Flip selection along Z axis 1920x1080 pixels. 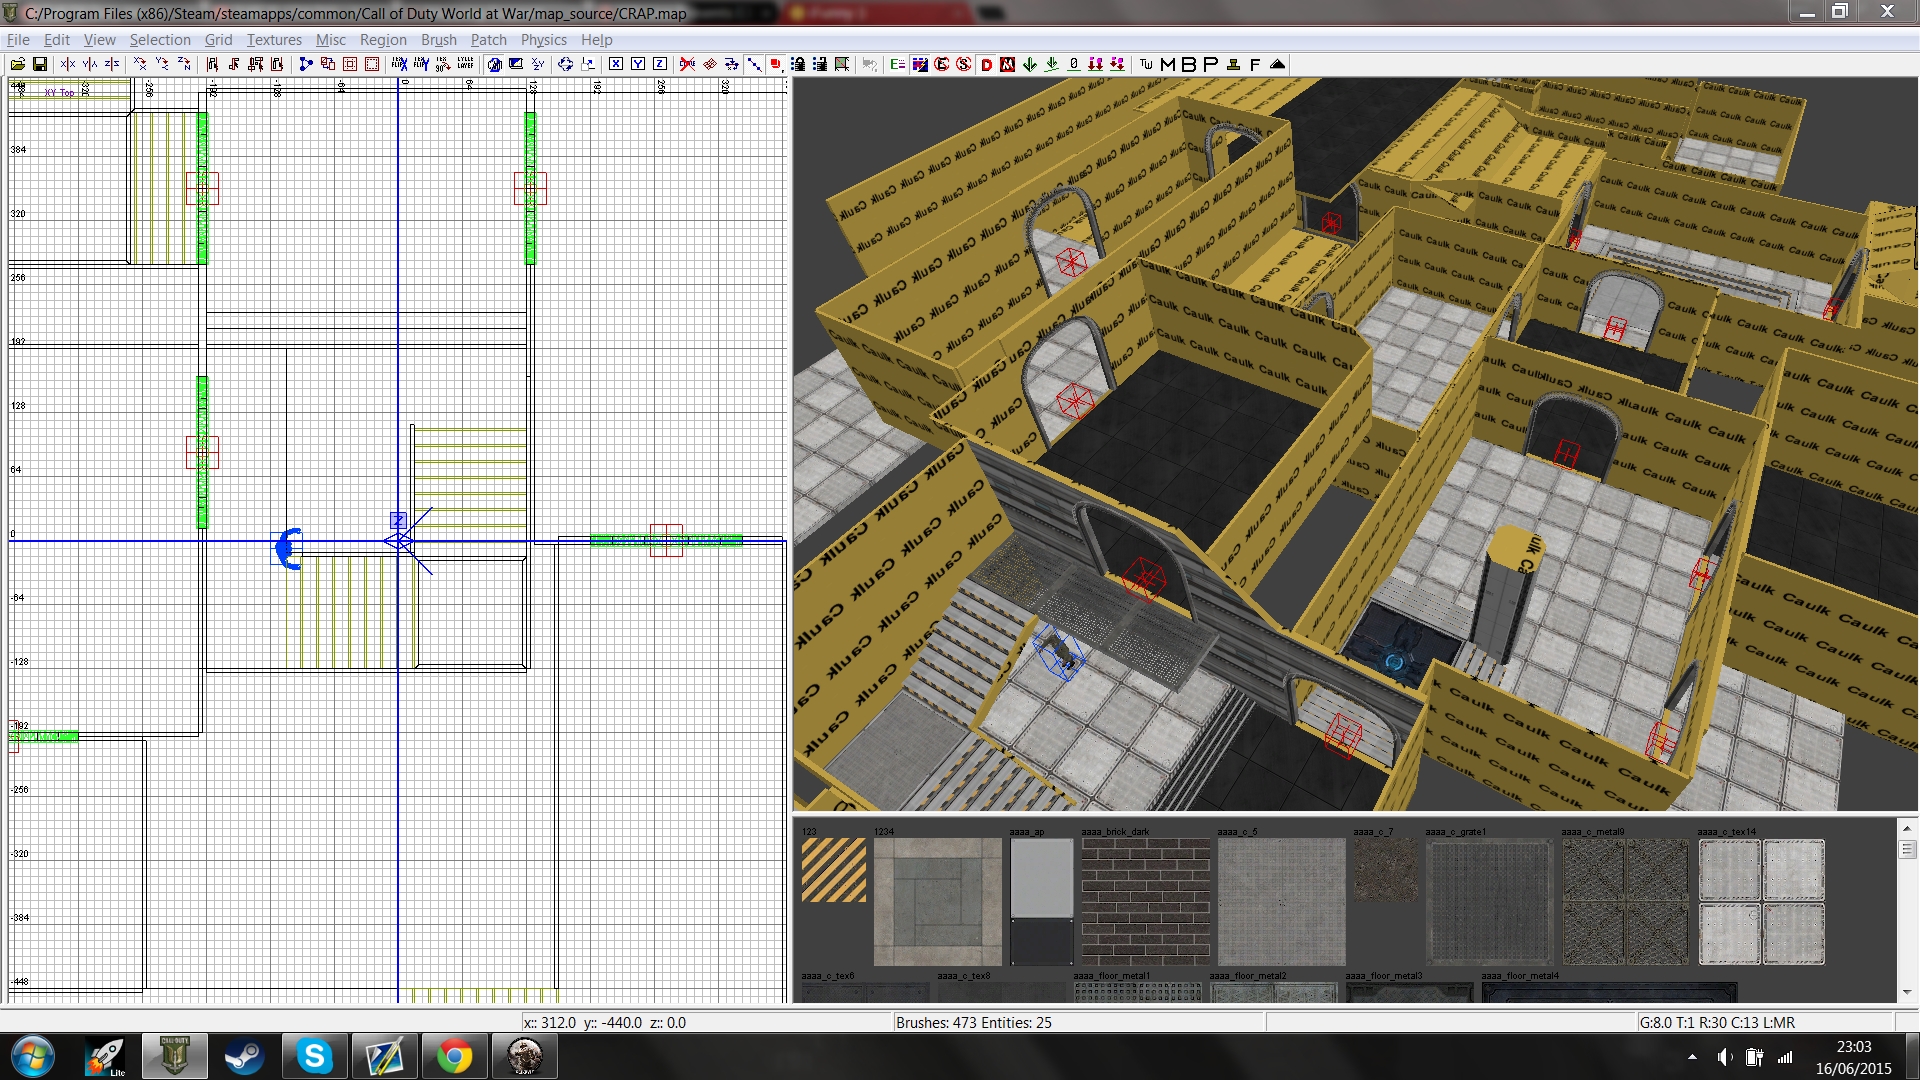pos(112,64)
